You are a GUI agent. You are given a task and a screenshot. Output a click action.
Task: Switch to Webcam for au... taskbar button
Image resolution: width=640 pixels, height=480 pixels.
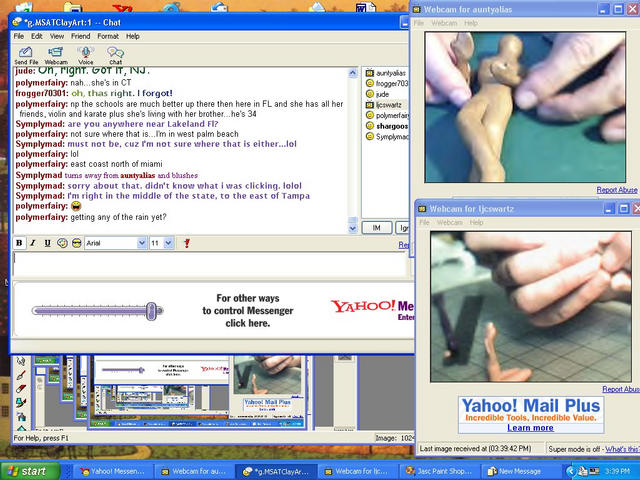click(194, 471)
